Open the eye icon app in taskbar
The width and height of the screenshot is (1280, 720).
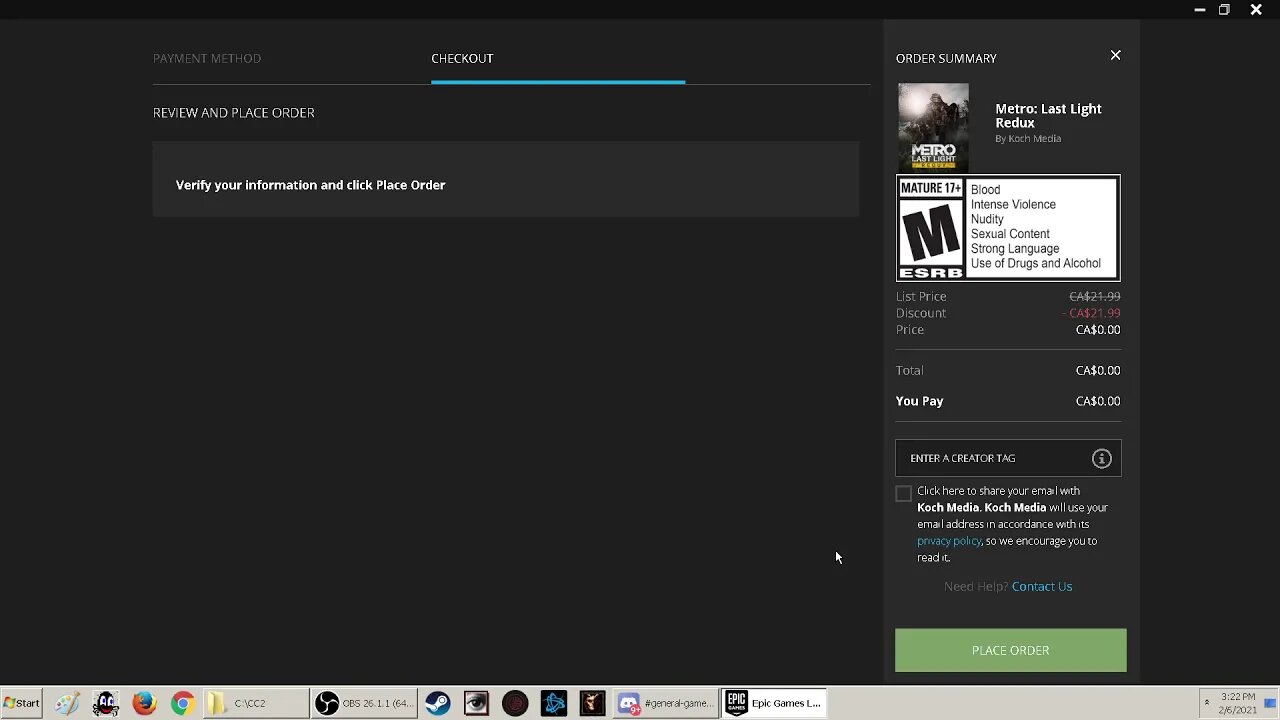[476, 703]
